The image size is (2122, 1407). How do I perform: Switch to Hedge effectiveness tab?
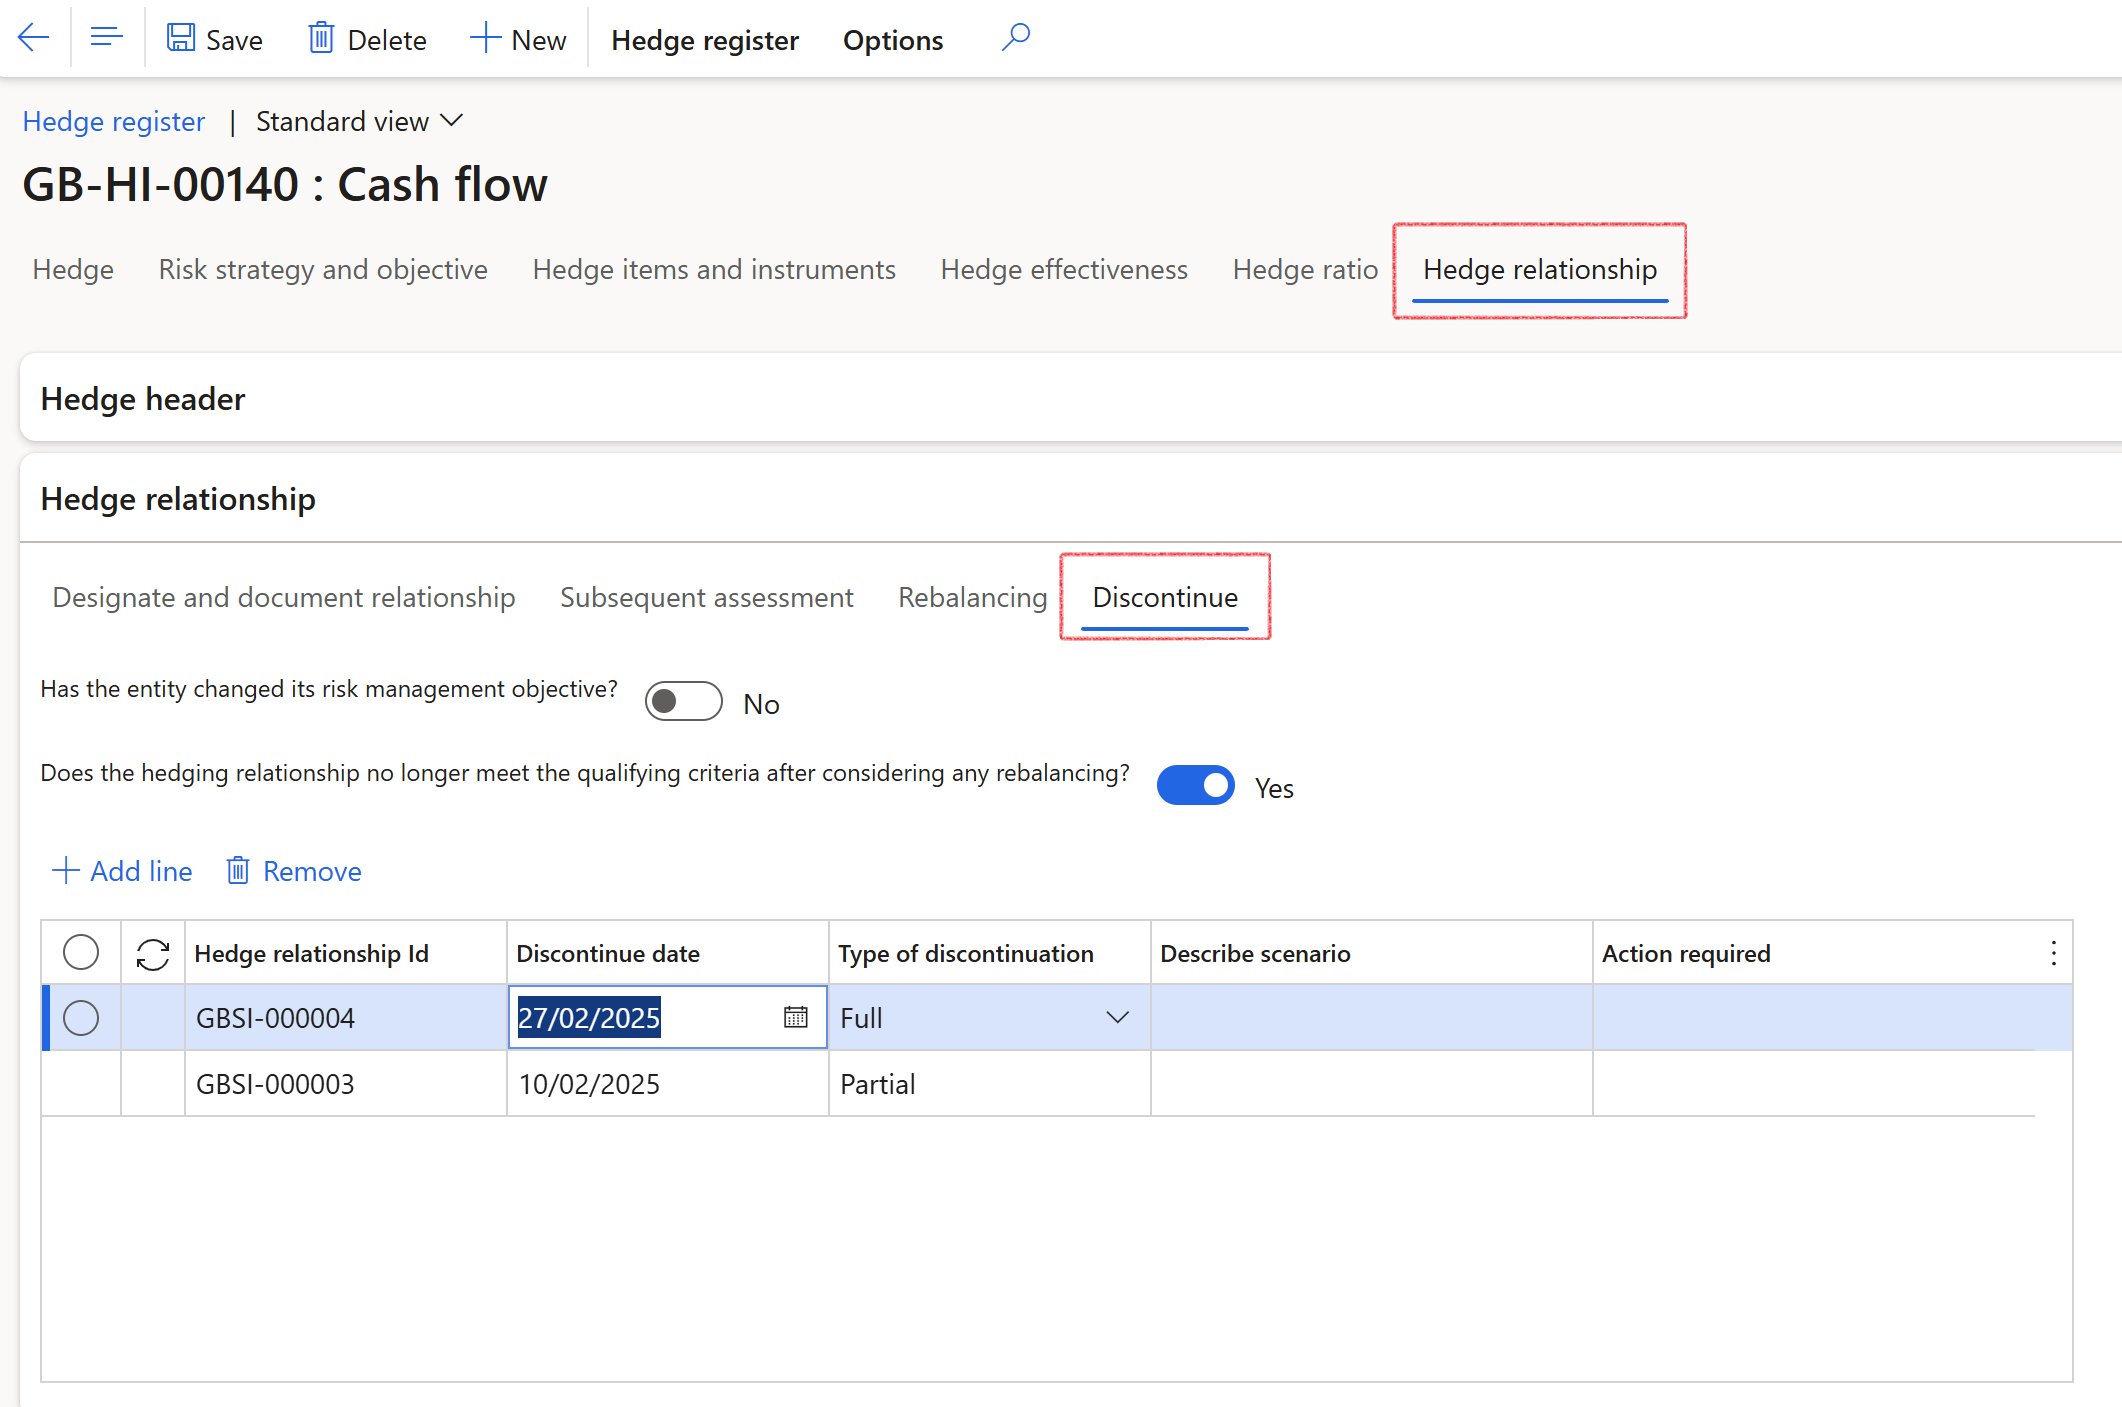[x=1064, y=269]
